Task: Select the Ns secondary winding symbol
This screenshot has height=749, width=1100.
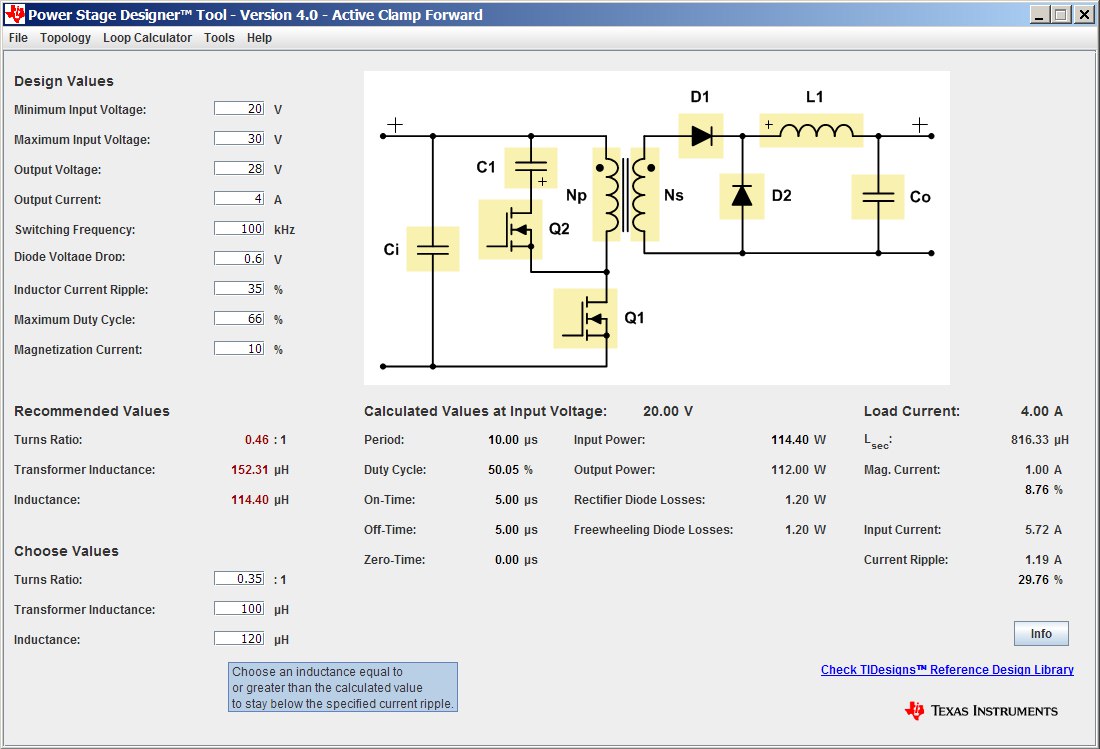Action: click(645, 194)
